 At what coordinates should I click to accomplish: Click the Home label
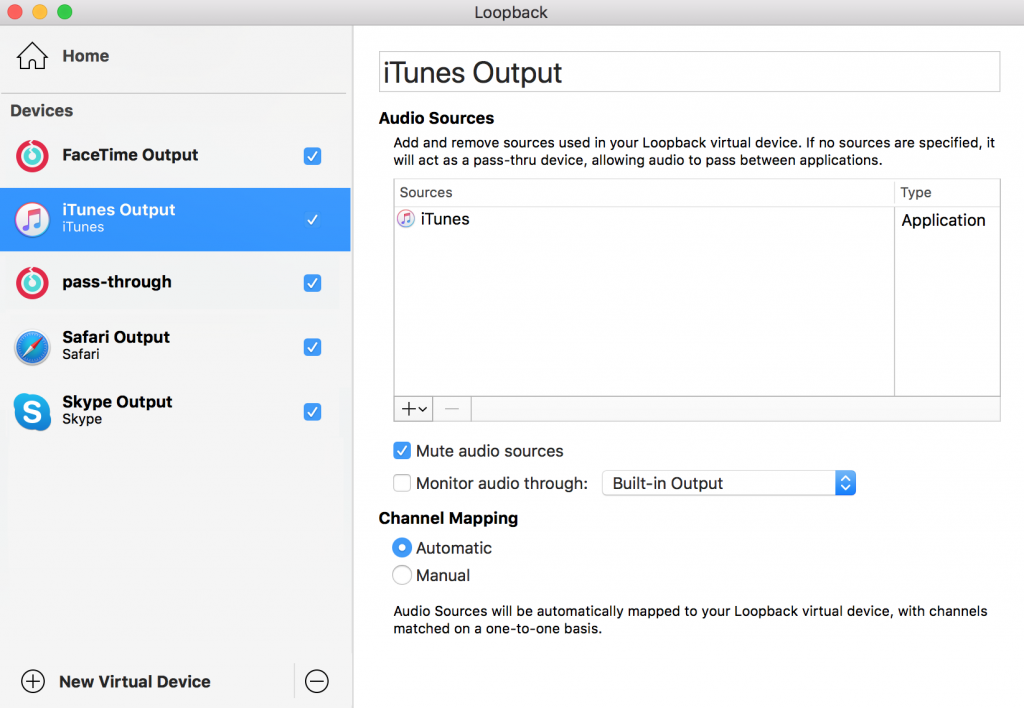[86, 56]
